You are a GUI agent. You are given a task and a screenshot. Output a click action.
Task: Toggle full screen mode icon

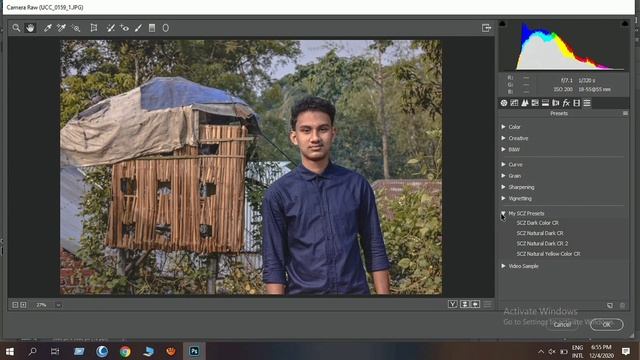pos(486,28)
